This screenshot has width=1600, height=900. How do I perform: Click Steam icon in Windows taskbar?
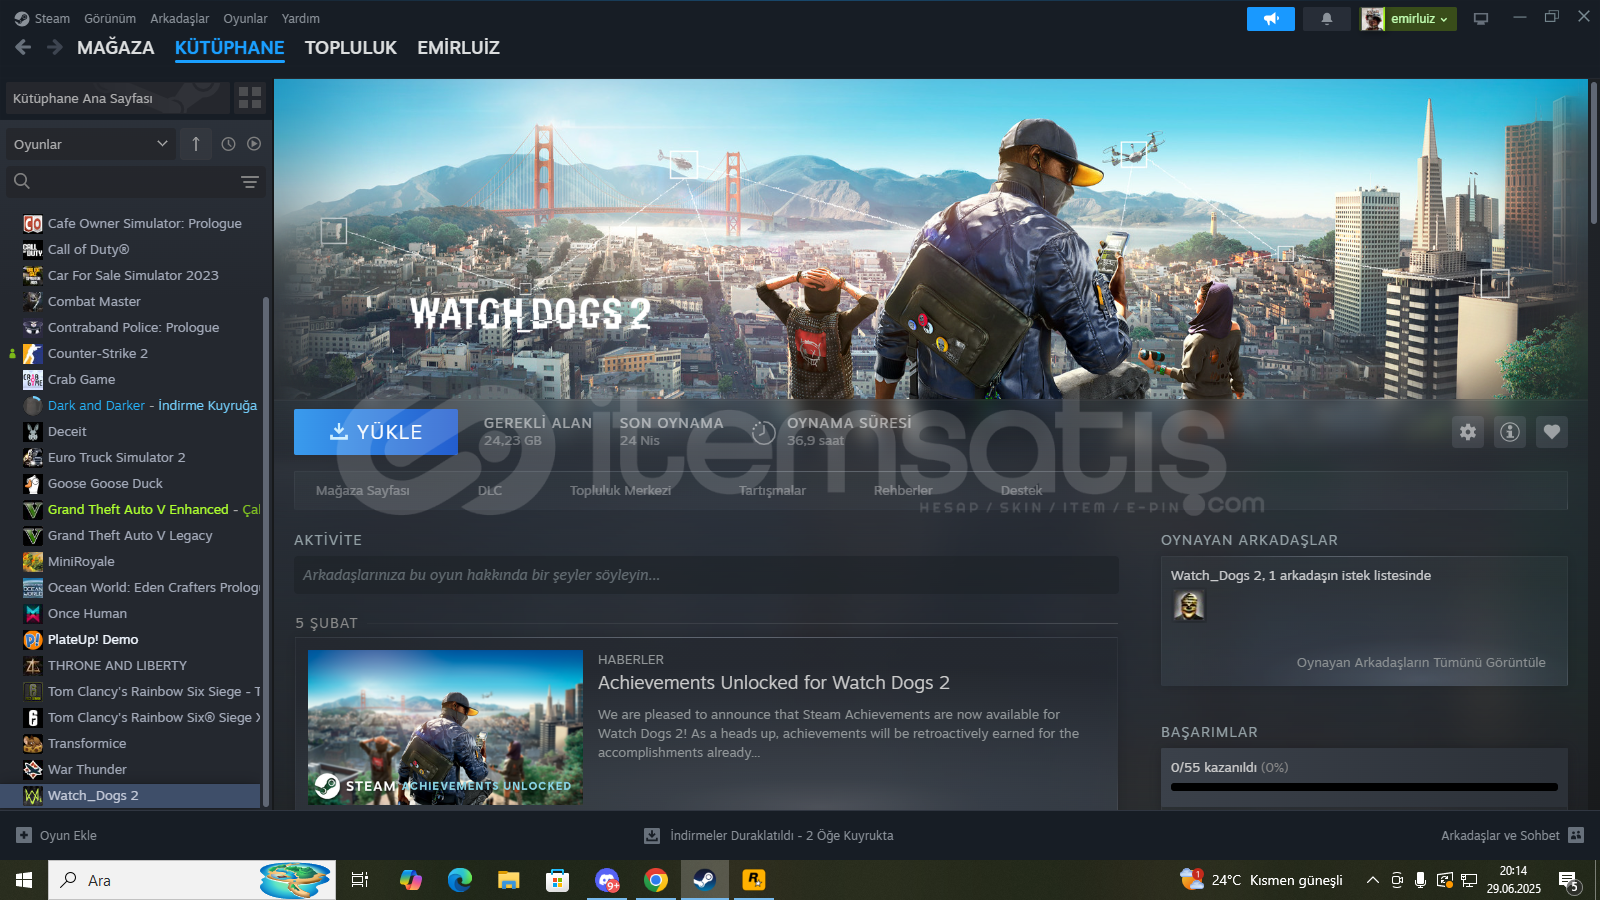tap(705, 880)
